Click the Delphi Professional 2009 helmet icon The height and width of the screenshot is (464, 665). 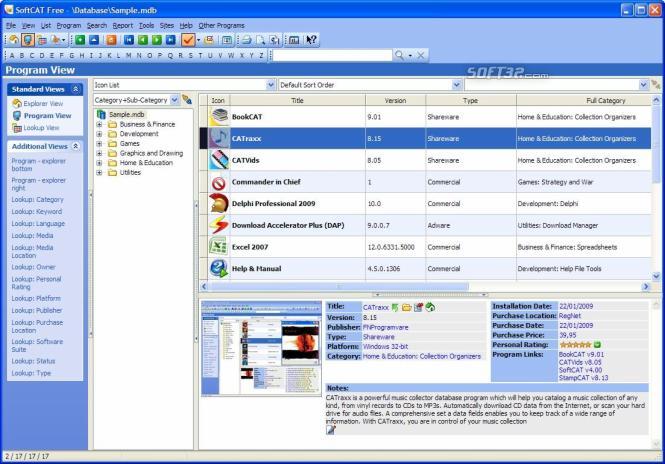tap(219, 203)
